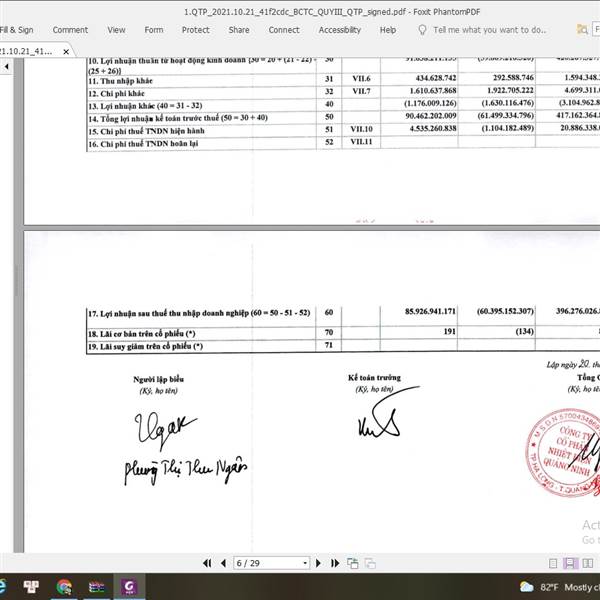Click the lightbulb Tell me icon
The image size is (600, 600).
pos(422,30)
